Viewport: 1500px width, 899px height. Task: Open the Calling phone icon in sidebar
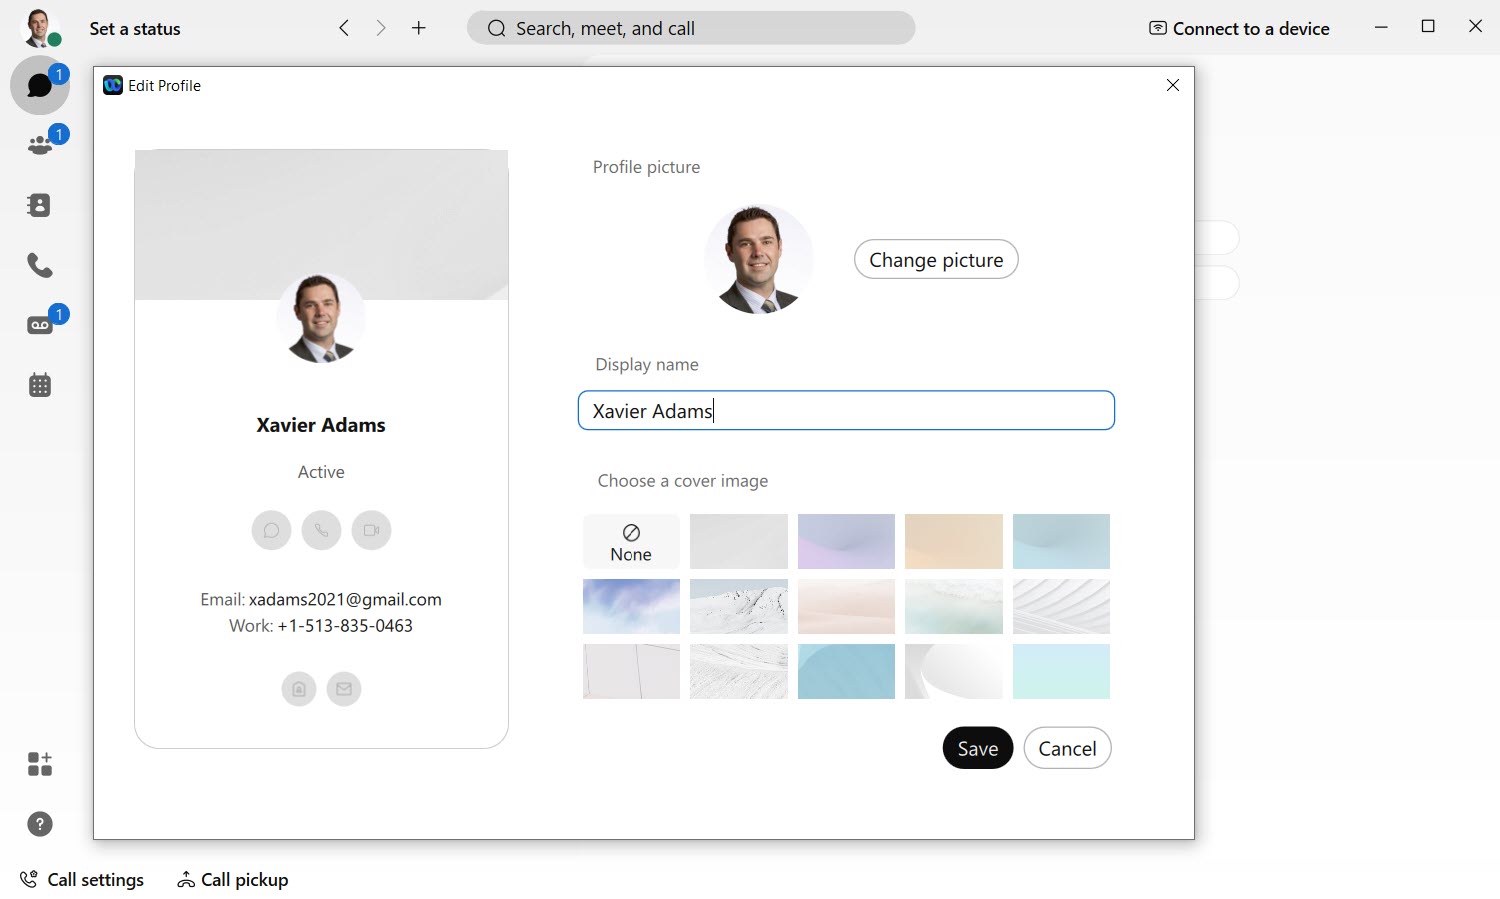click(40, 265)
